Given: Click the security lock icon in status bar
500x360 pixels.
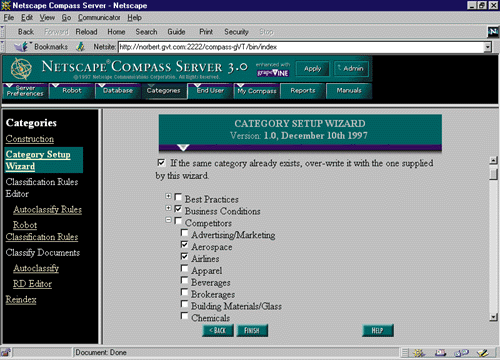Looking at the screenshot, I should click(x=5, y=352).
